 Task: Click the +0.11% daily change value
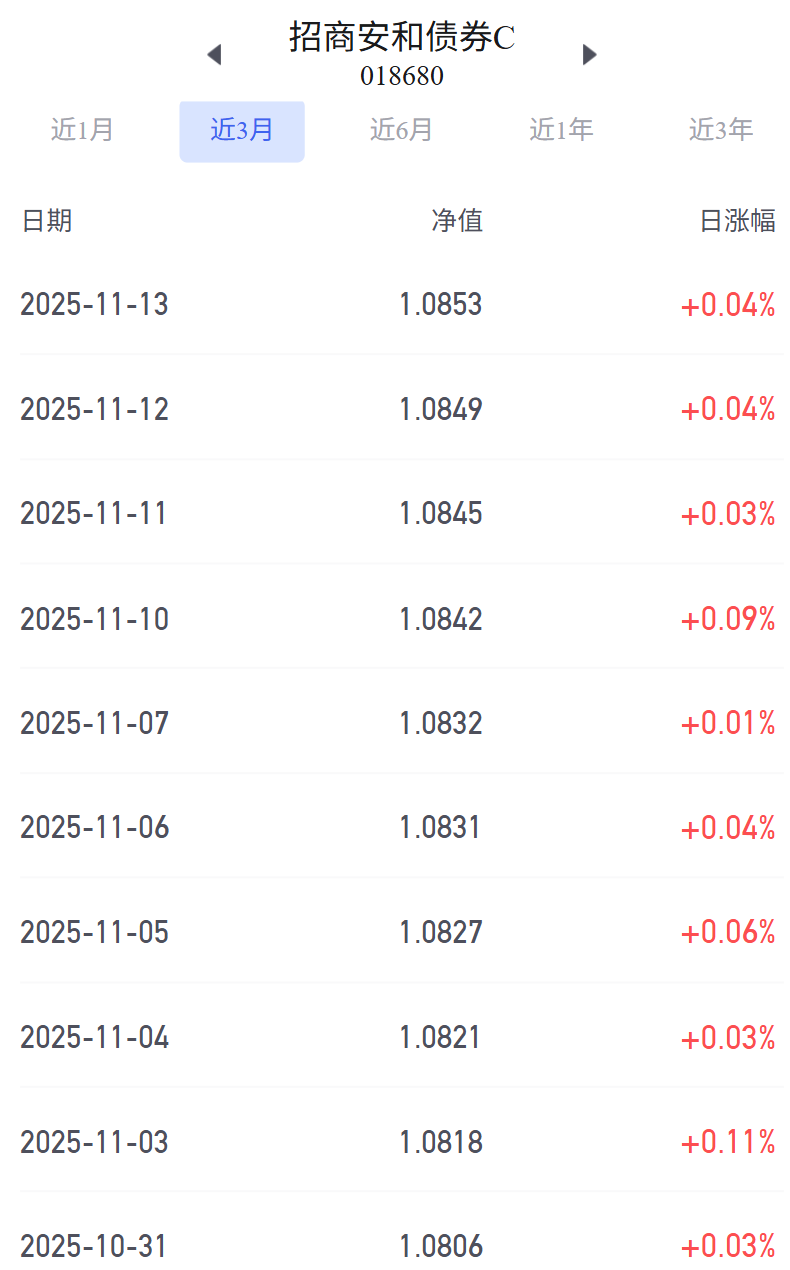(728, 1141)
